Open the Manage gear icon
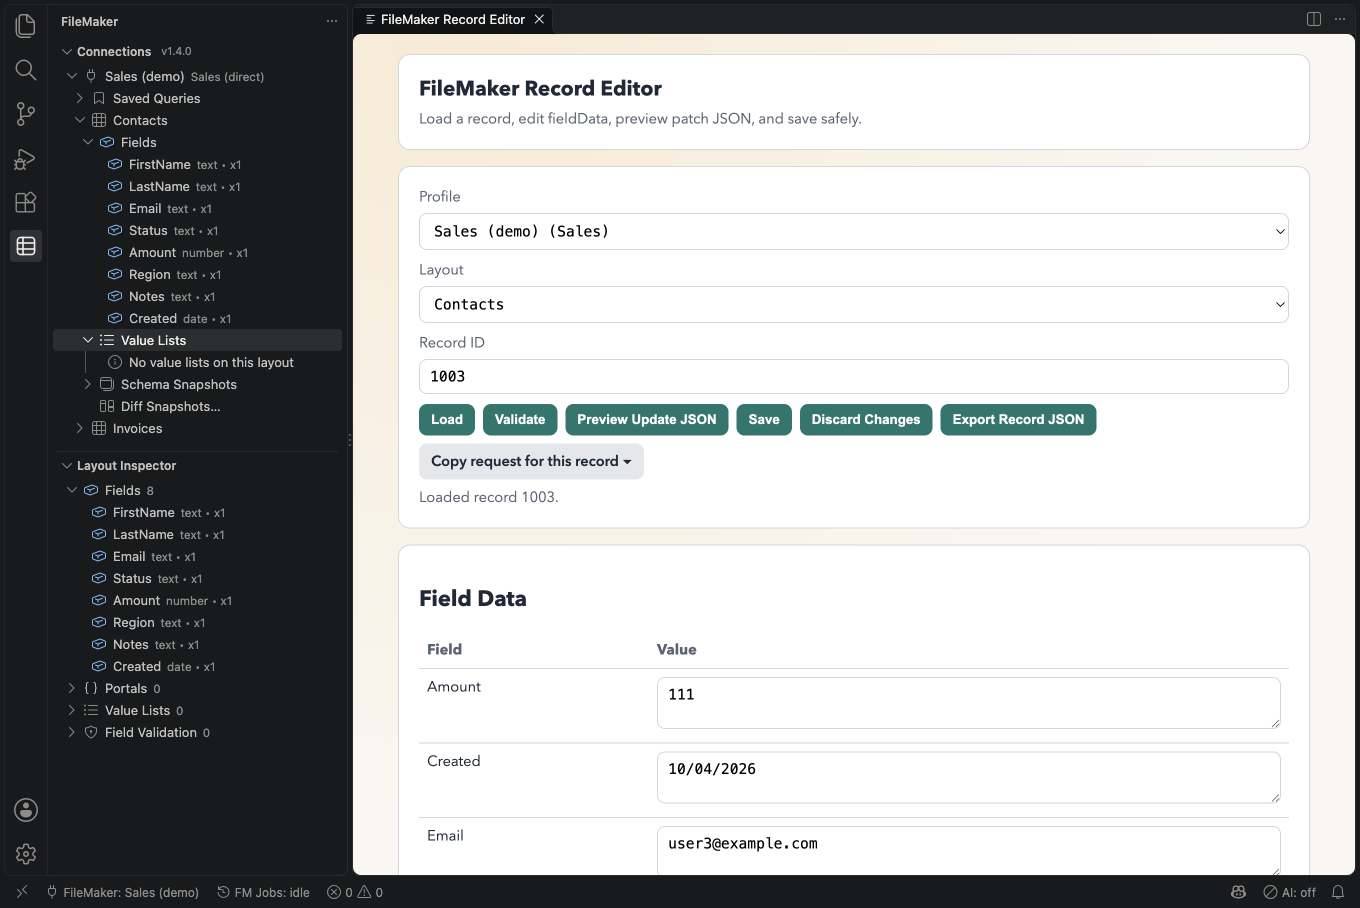This screenshot has height=908, width=1360. 26,854
